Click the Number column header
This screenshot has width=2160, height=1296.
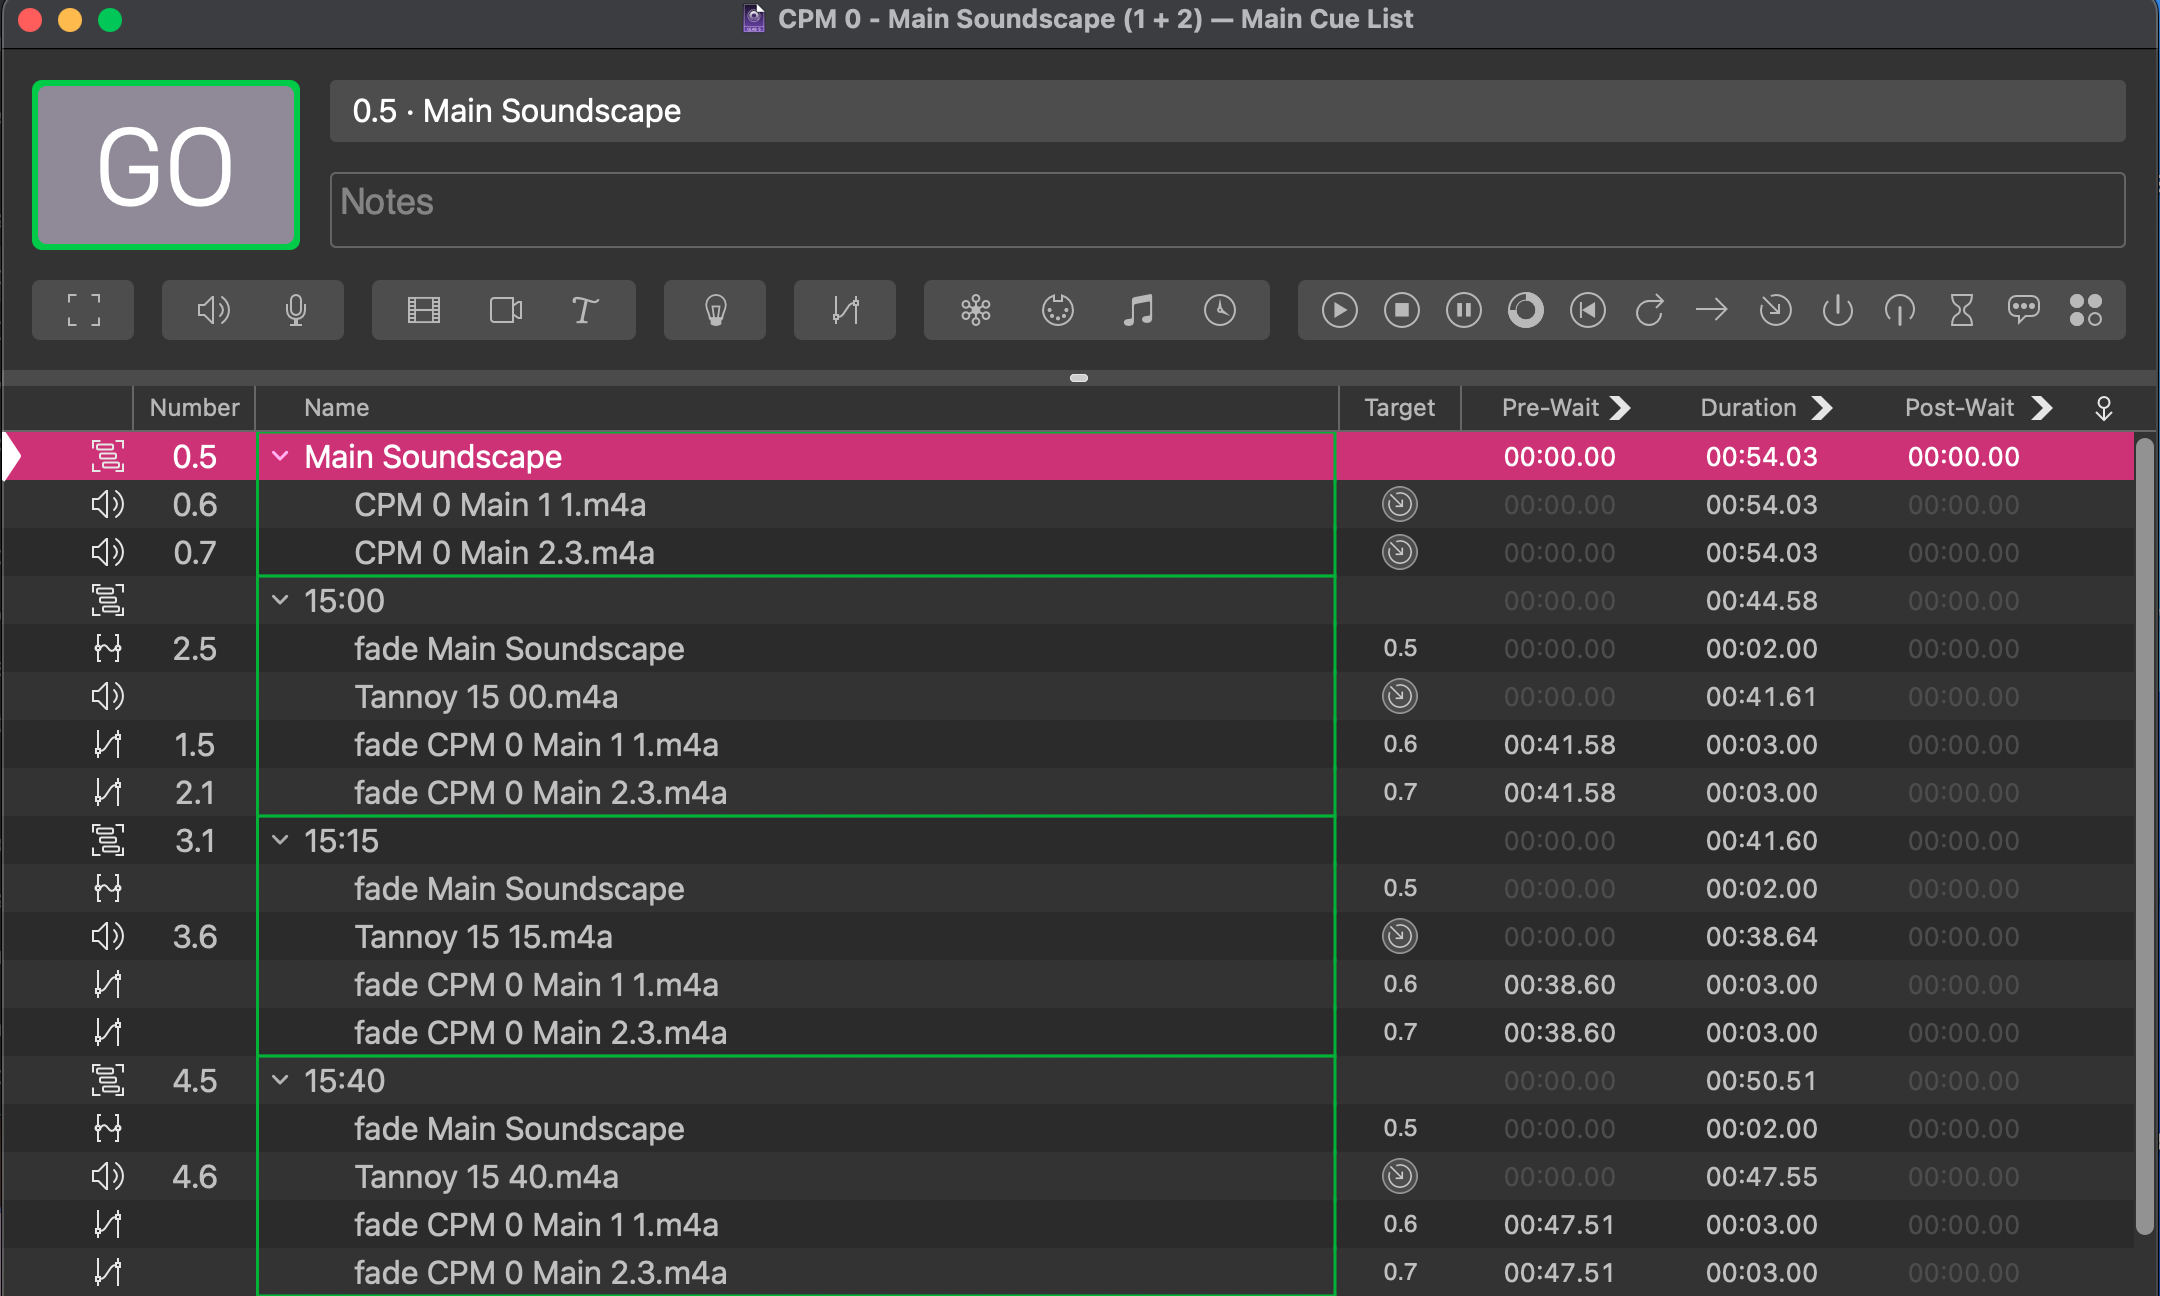[194, 408]
